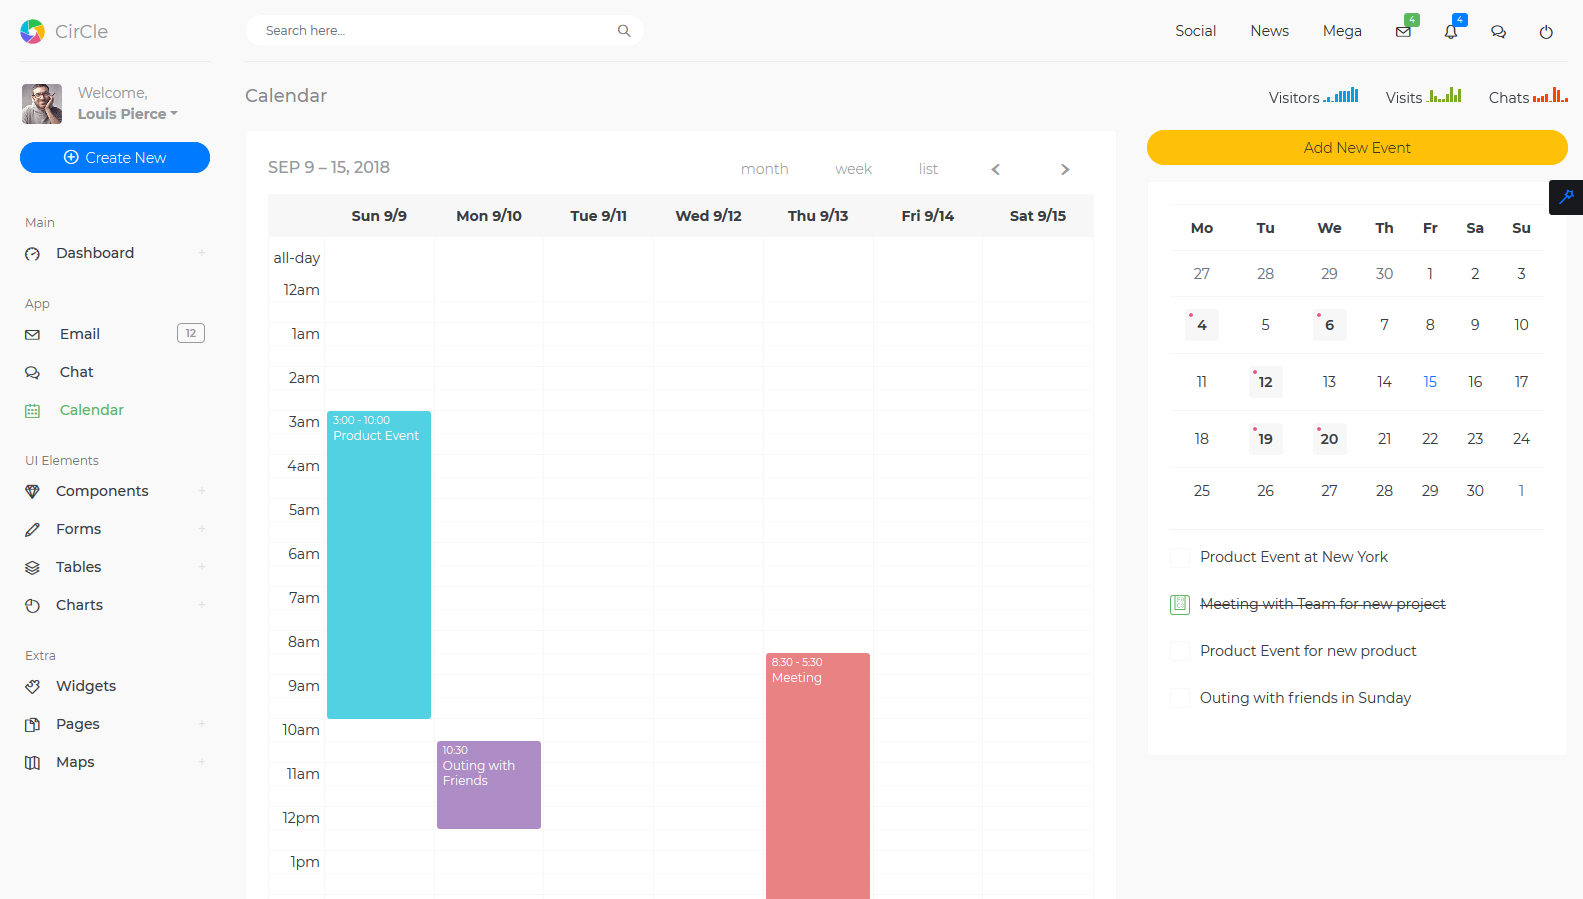Image resolution: width=1583 pixels, height=899 pixels.
Task: Go to next week arrow
Action: [x=1065, y=169]
